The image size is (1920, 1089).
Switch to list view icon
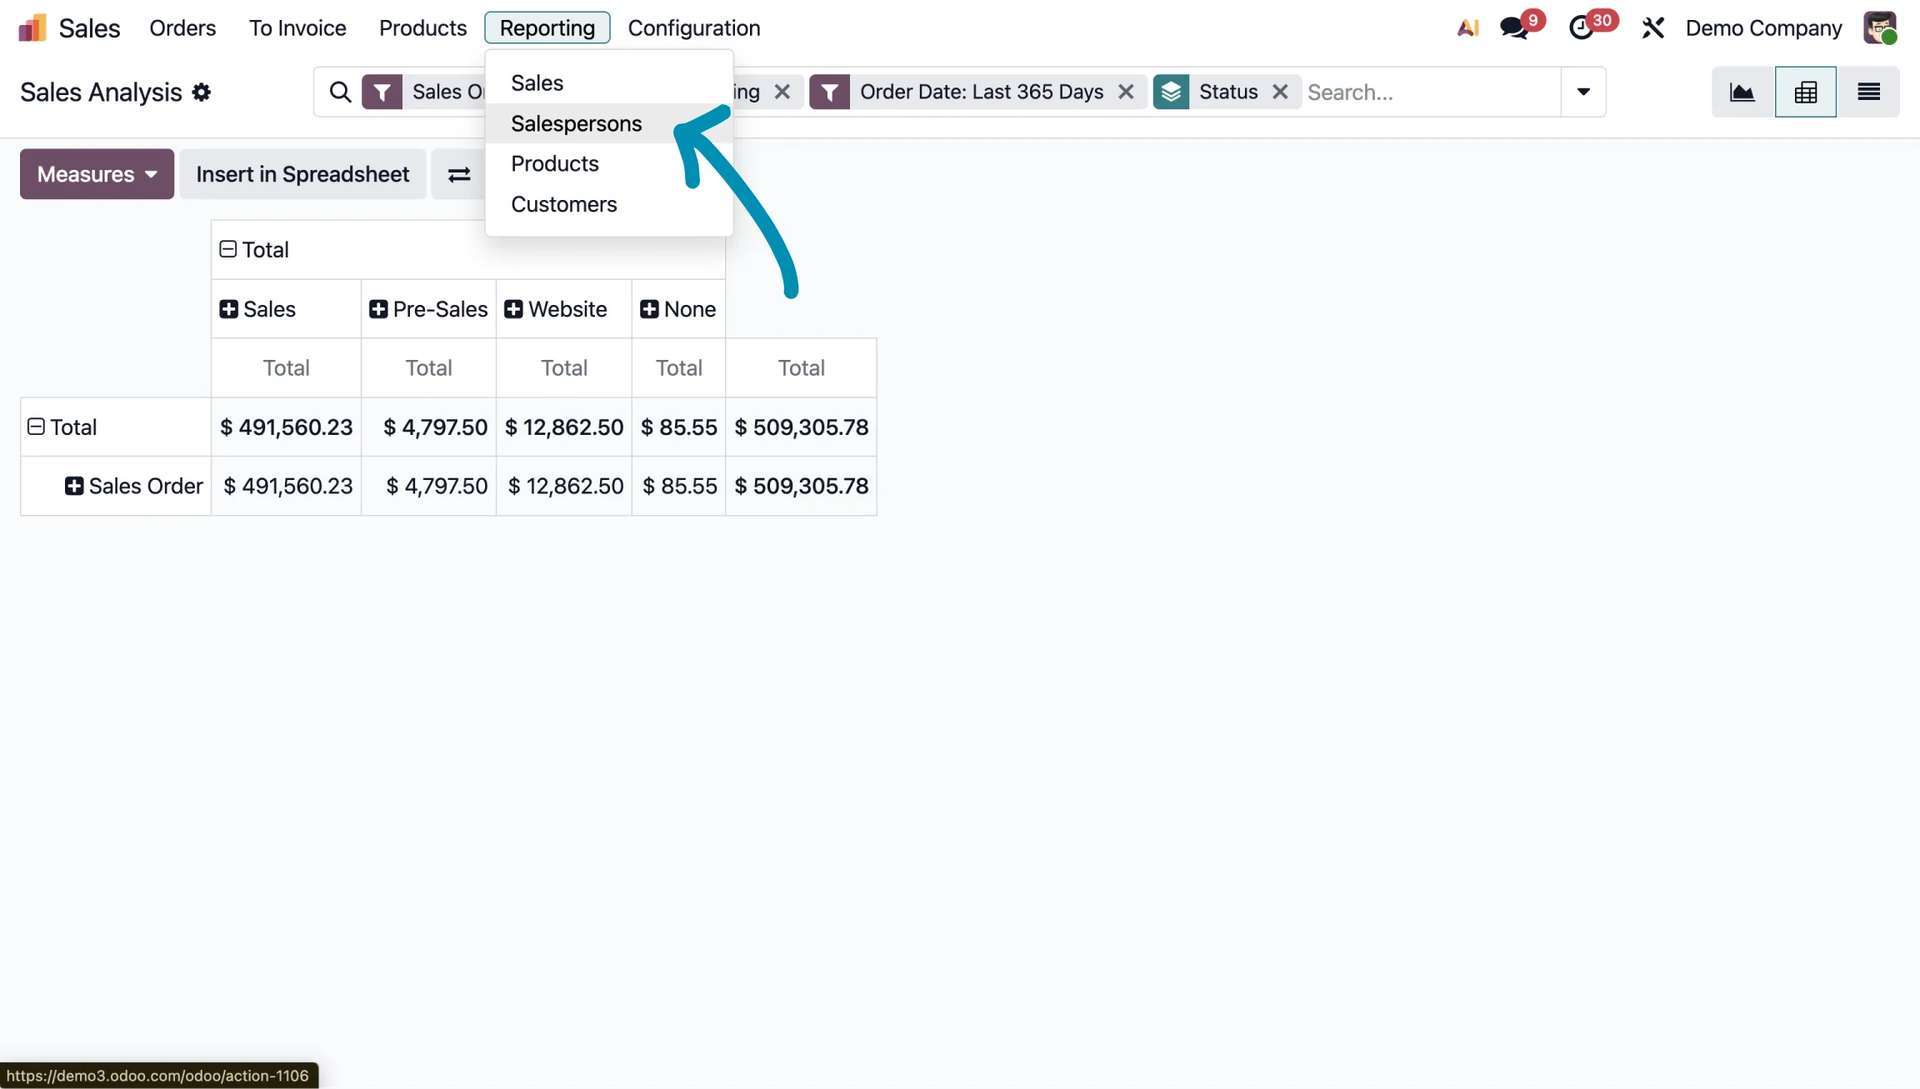[x=1868, y=92]
